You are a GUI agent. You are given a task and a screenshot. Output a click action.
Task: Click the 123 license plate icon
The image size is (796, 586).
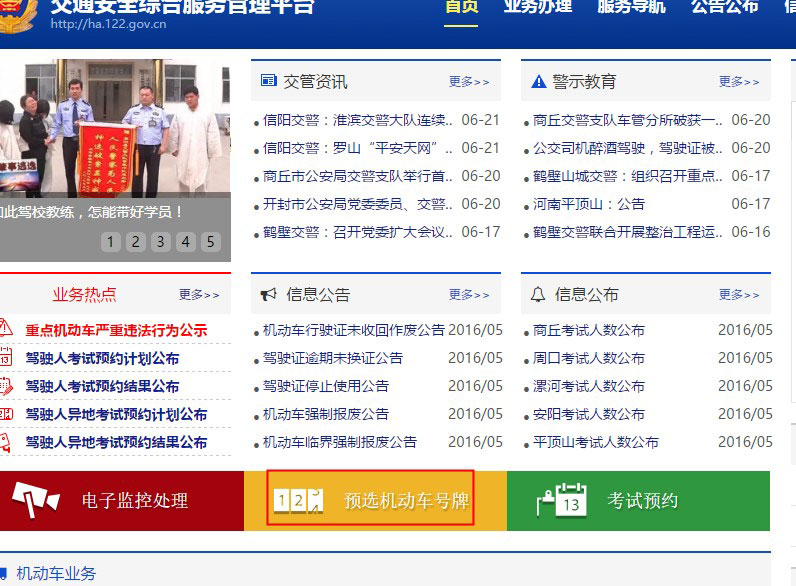tap(298, 501)
